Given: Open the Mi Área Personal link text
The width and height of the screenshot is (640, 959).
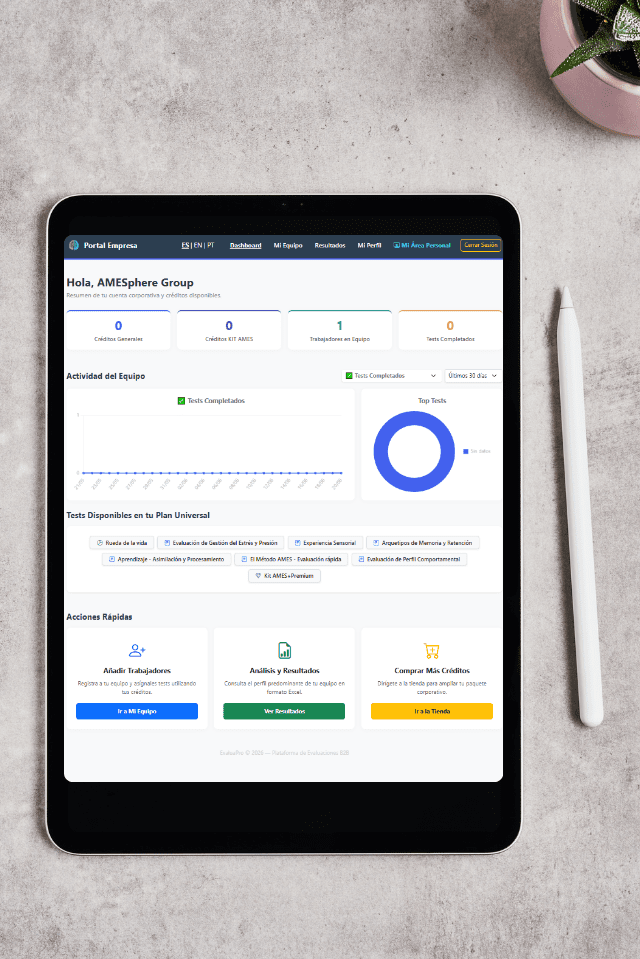Looking at the screenshot, I should (x=426, y=245).
